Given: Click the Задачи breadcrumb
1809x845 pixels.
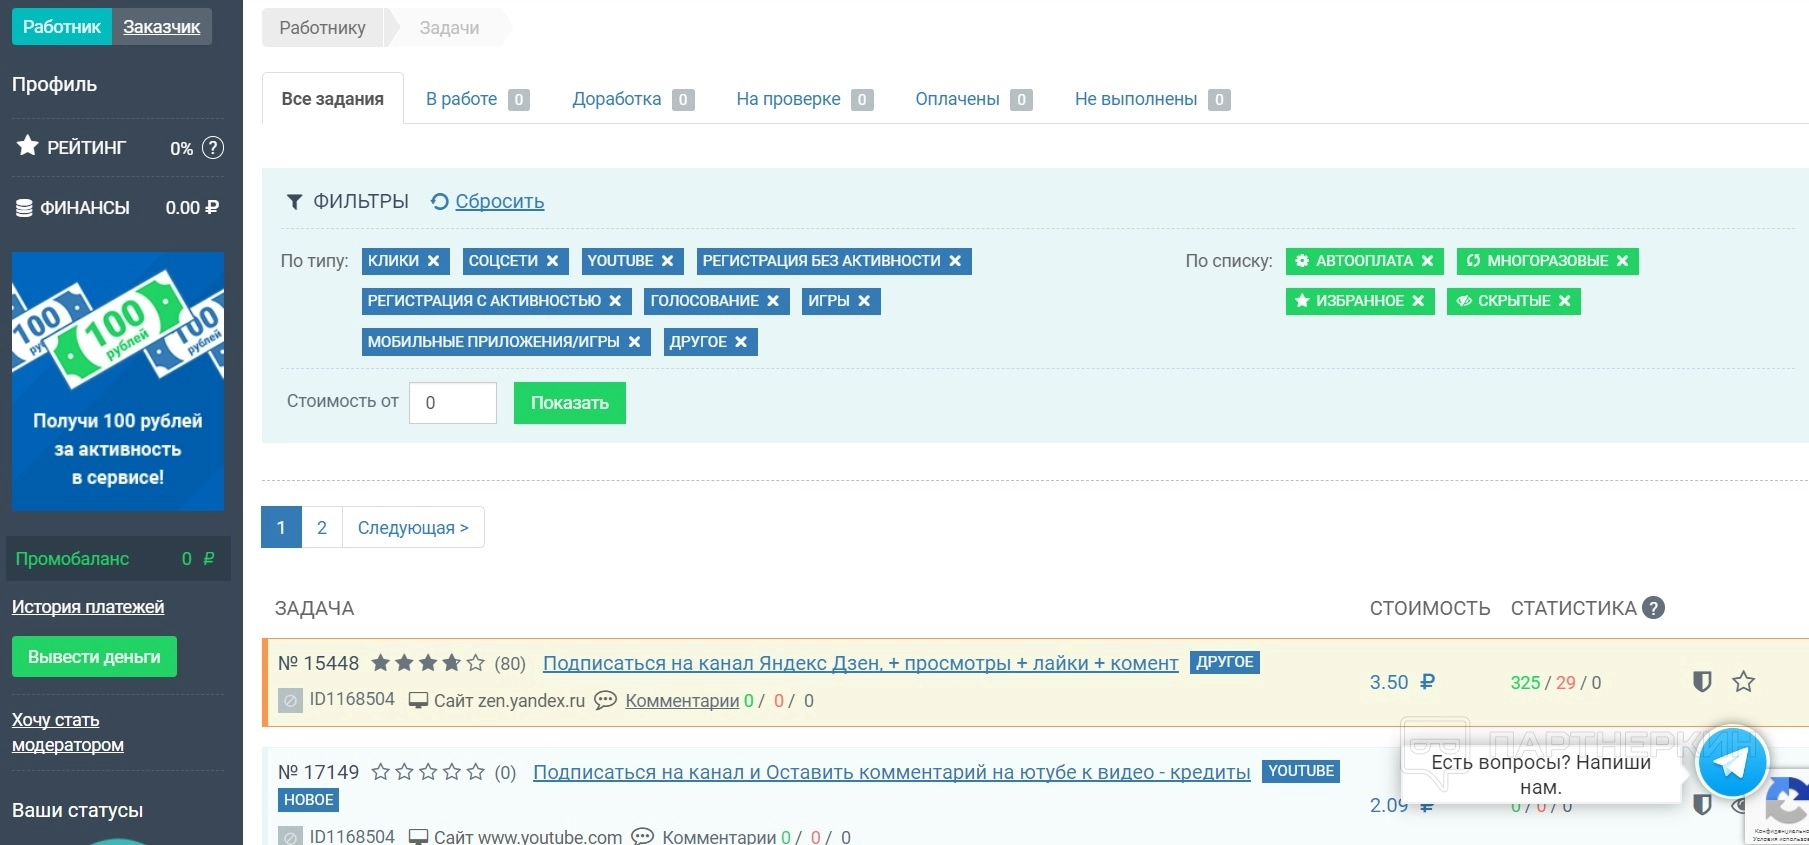Looking at the screenshot, I should (450, 28).
